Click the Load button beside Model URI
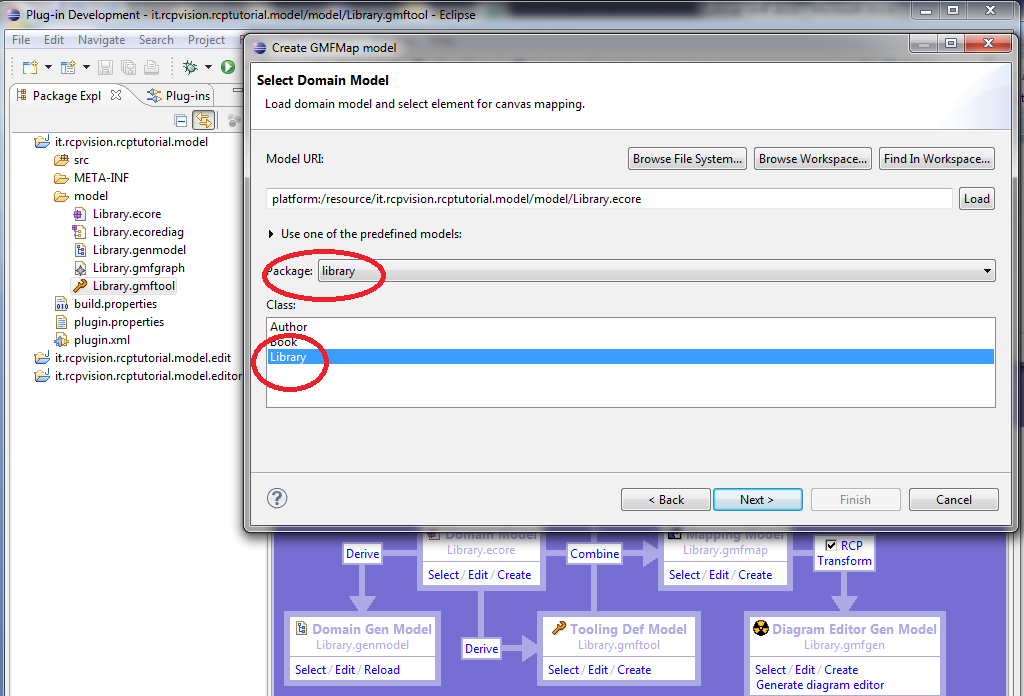 [x=976, y=198]
